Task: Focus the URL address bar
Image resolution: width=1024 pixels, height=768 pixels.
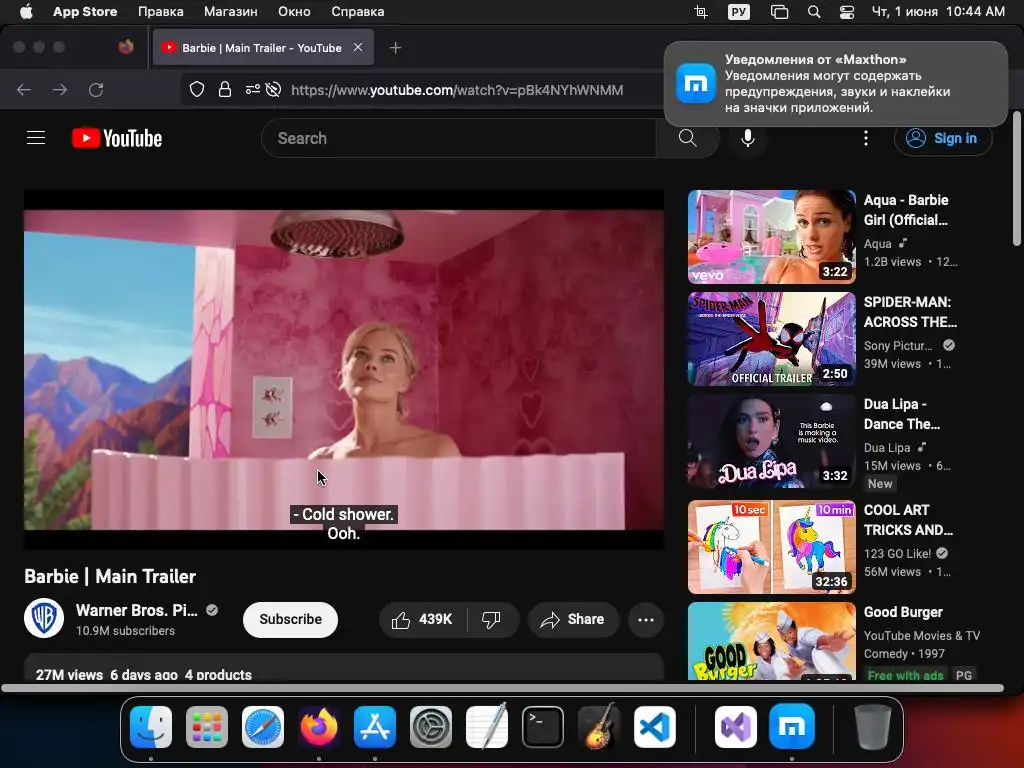Action: pyautogui.click(x=457, y=89)
